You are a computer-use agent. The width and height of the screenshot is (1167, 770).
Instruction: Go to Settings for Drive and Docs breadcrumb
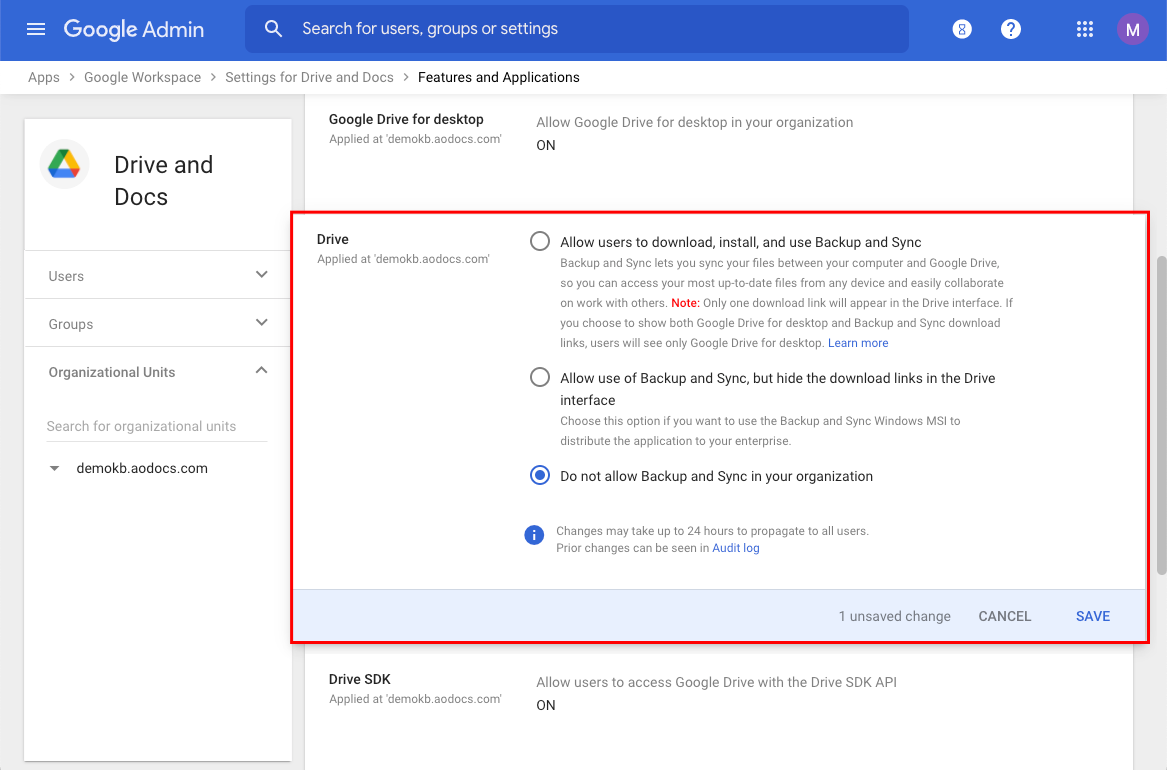click(x=310, y=77)
